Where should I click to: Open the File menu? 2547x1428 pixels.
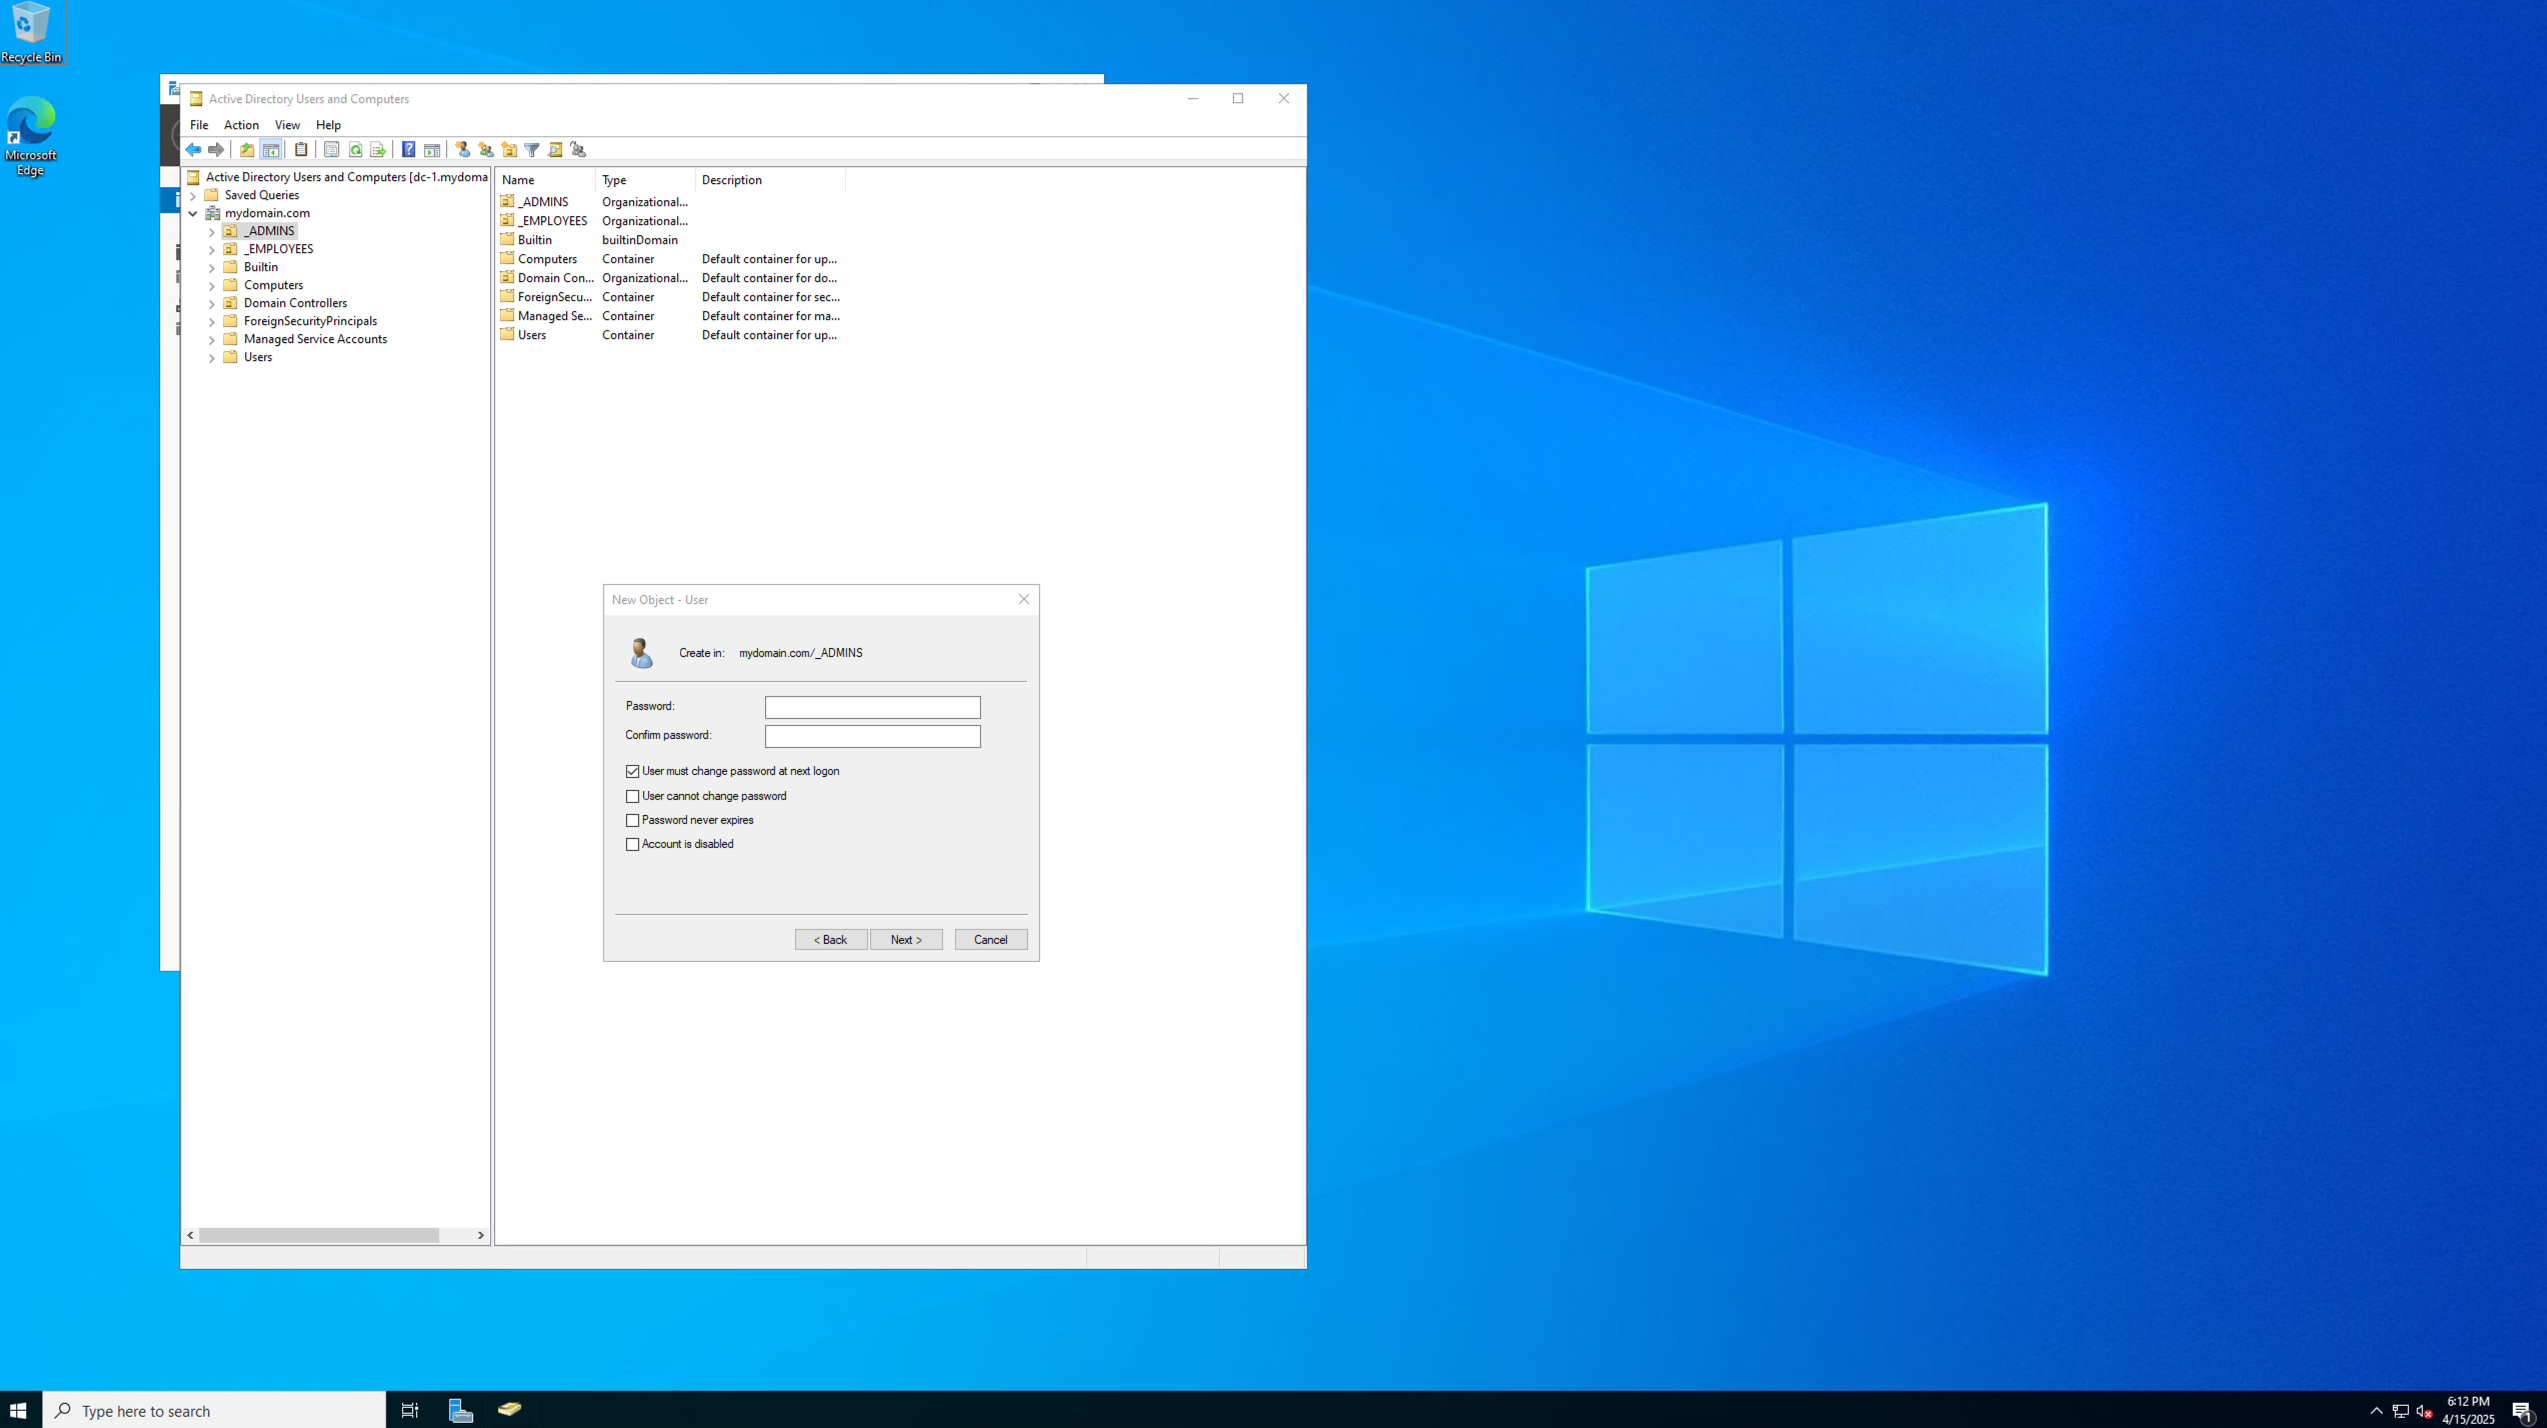coord(199,125)
